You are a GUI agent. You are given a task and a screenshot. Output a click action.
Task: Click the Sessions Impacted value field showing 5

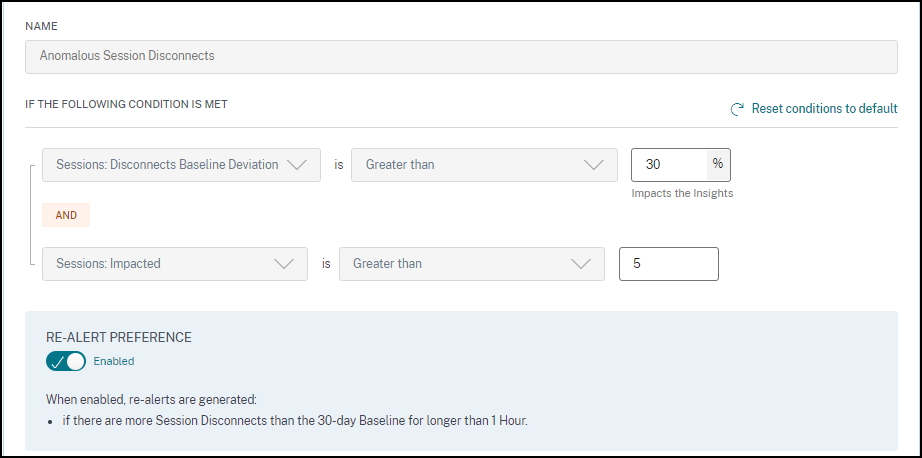(x=668, y=264)
